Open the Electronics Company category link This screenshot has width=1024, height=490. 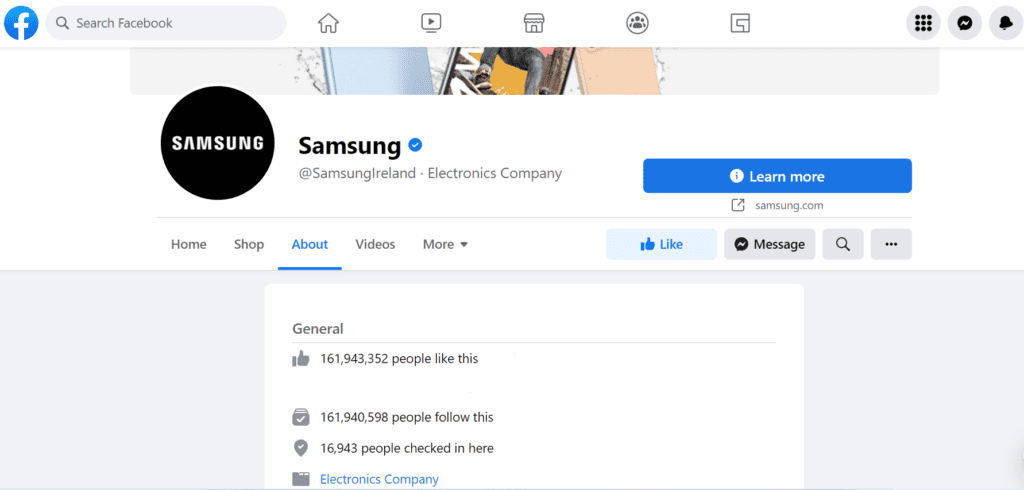[x=379, y=479]
